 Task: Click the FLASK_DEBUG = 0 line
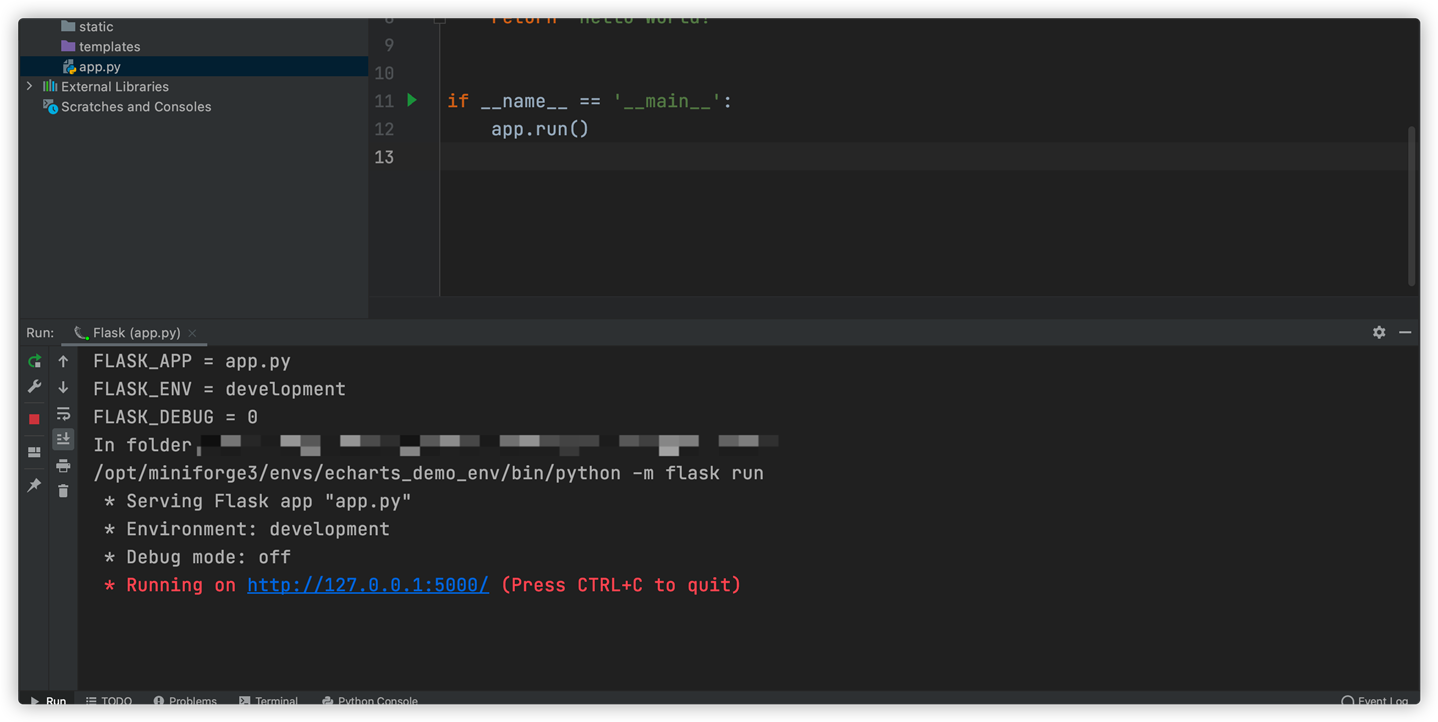tap(175, 417)
